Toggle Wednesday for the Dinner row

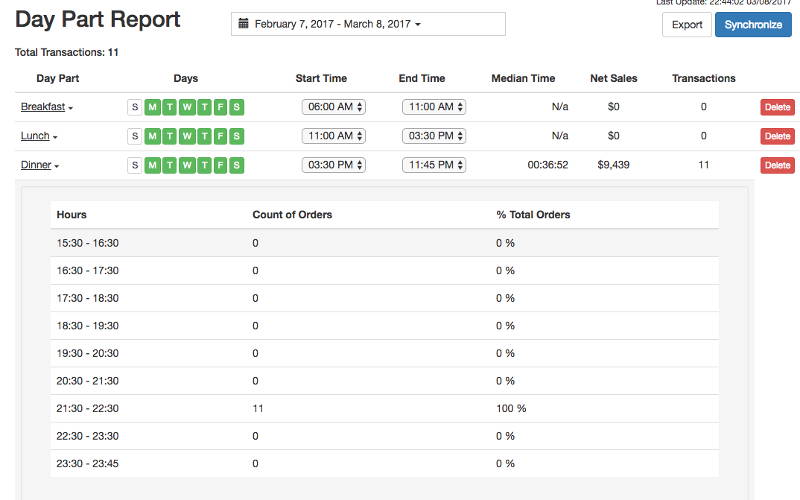187,165
